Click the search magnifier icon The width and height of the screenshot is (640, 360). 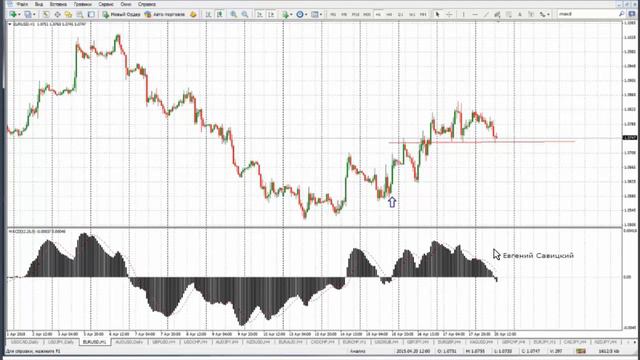622,14
